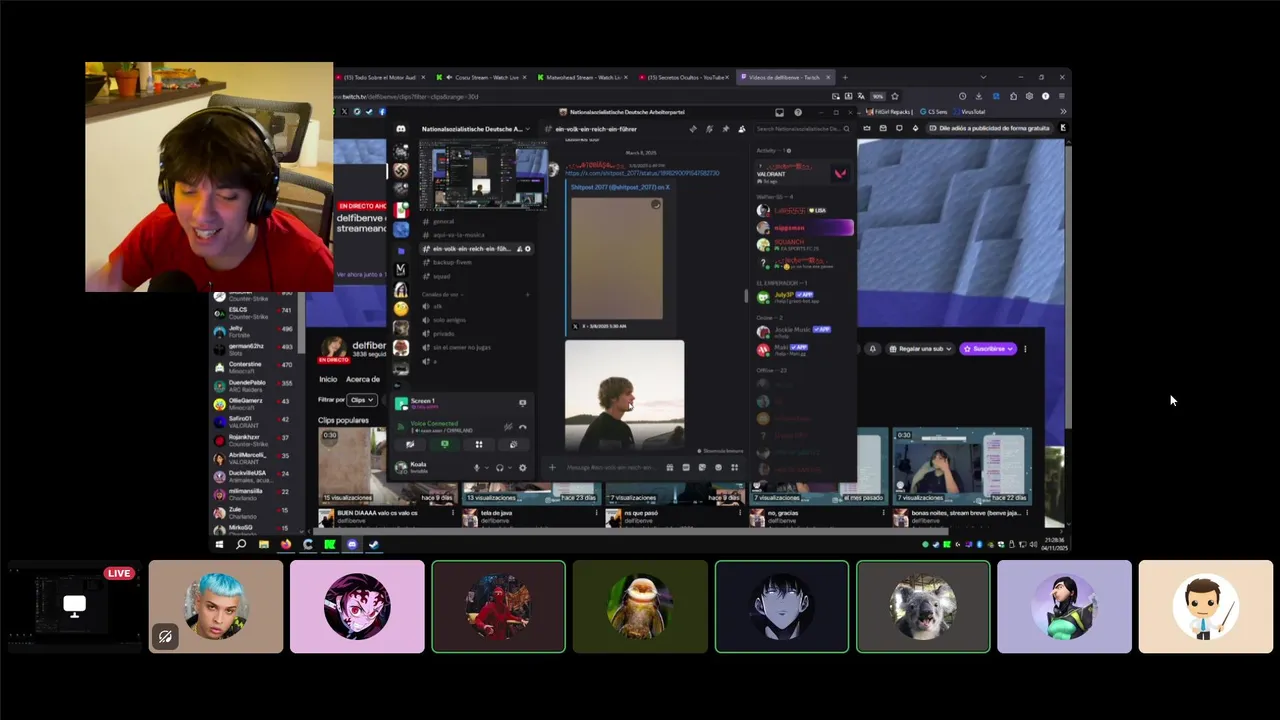Open GIF picker in Discord message bar

tap(686, 467)
